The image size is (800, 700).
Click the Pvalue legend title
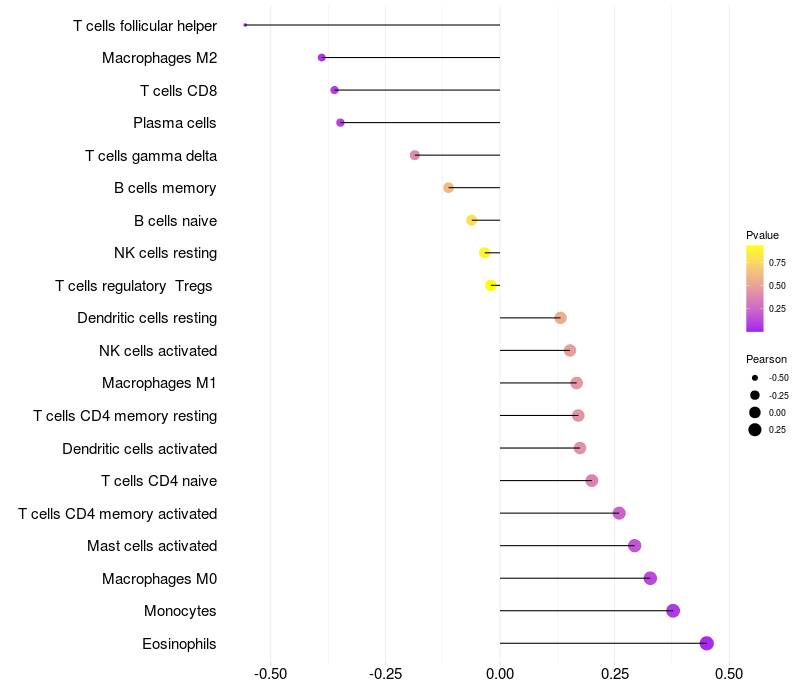(762, 235)
